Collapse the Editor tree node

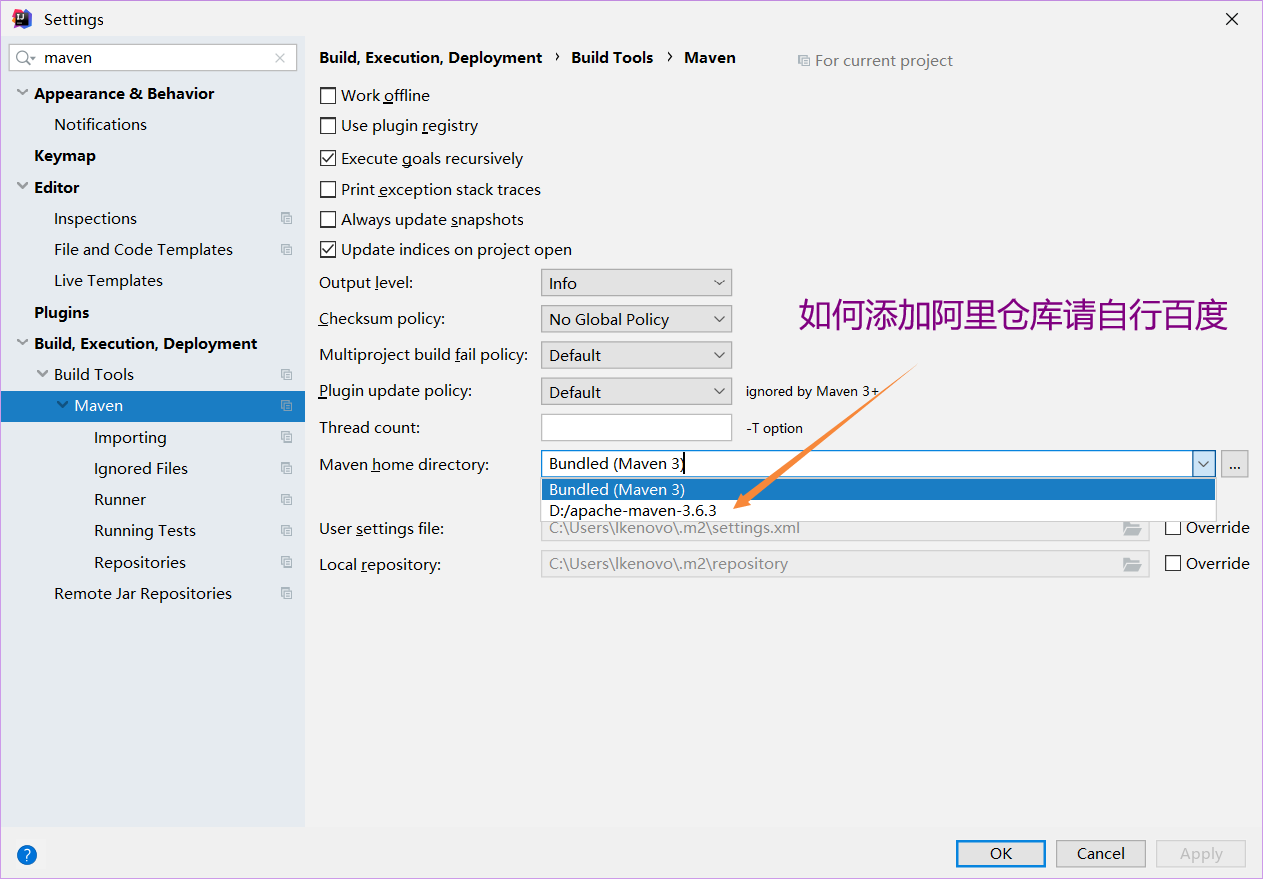click(x=22, y=187)
